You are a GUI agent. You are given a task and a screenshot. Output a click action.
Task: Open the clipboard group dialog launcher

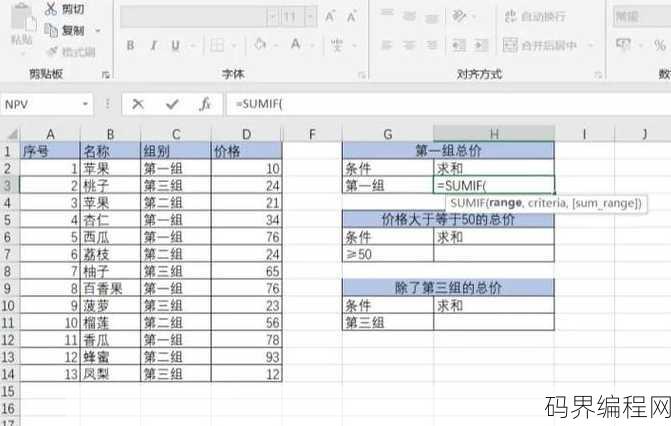[105, 75]
